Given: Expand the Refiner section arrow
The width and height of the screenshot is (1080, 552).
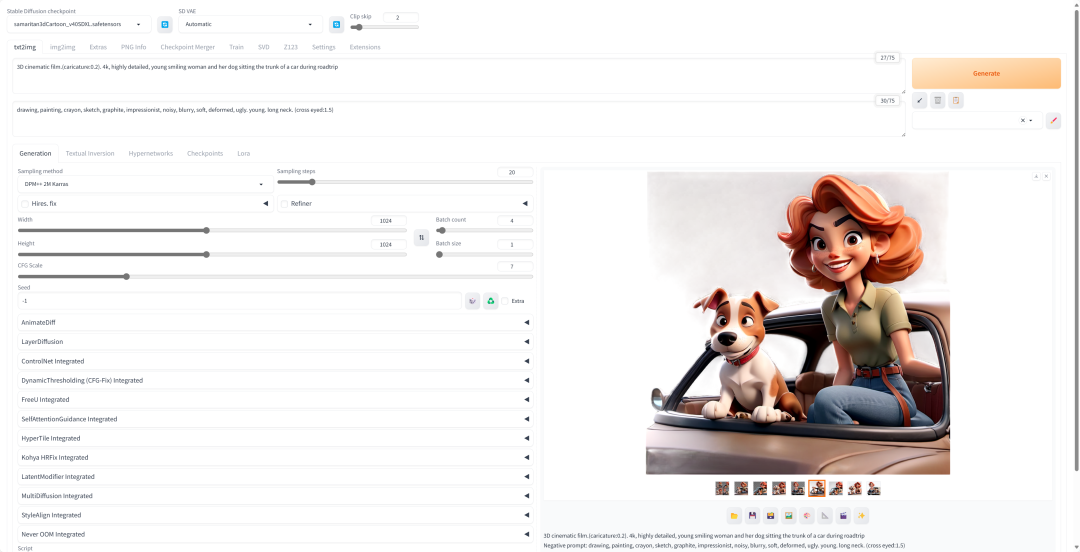Looking at the screenshot, I should point(525,204).
